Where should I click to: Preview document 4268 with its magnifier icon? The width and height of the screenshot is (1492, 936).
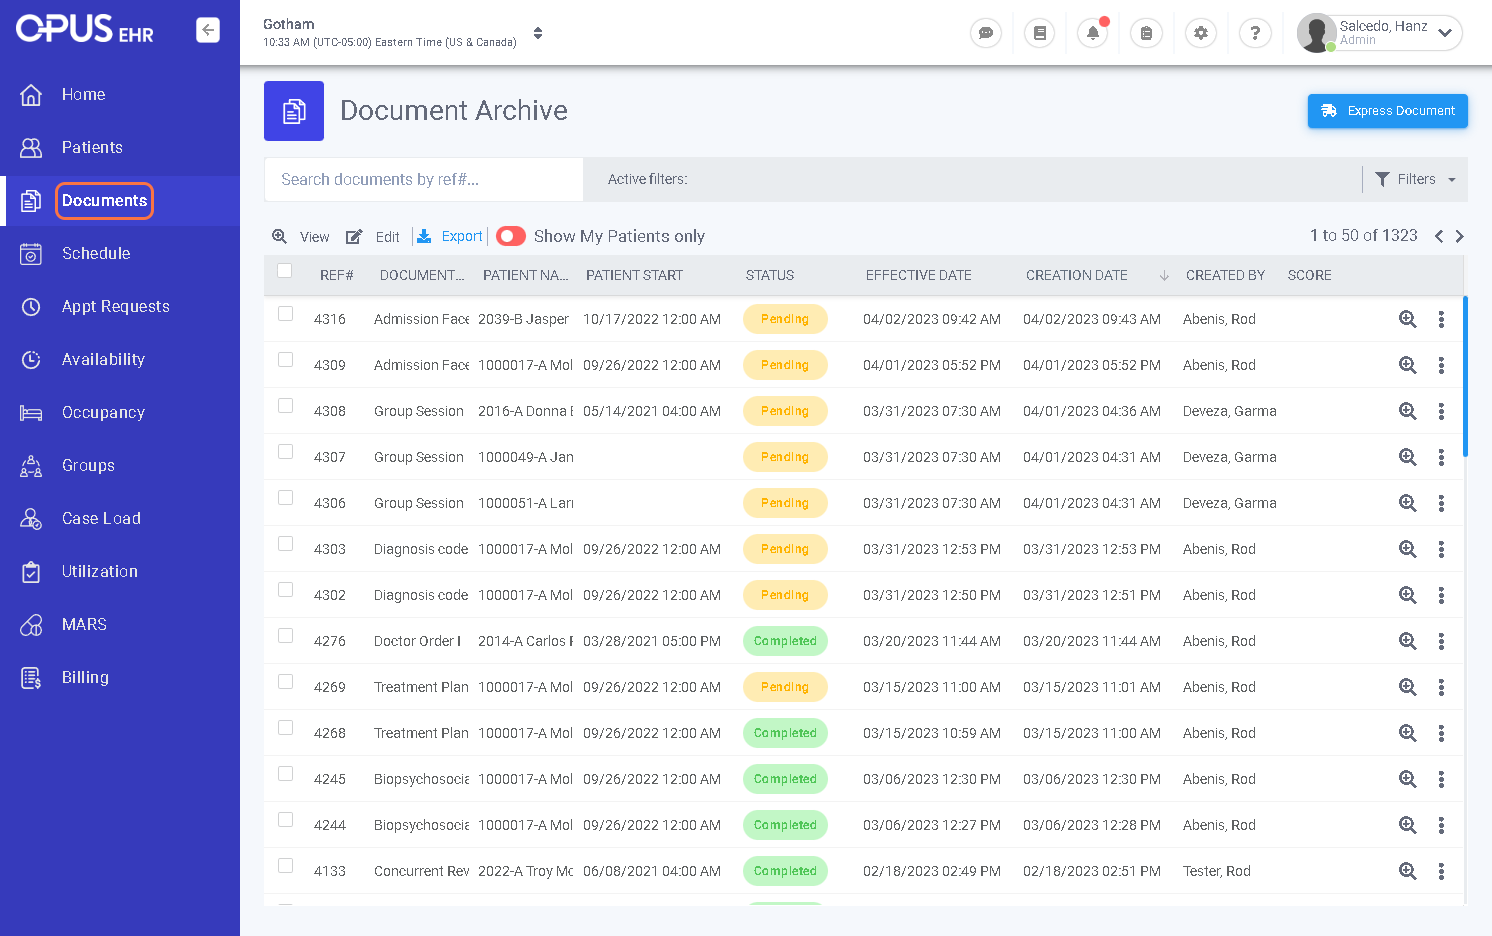1408,733
